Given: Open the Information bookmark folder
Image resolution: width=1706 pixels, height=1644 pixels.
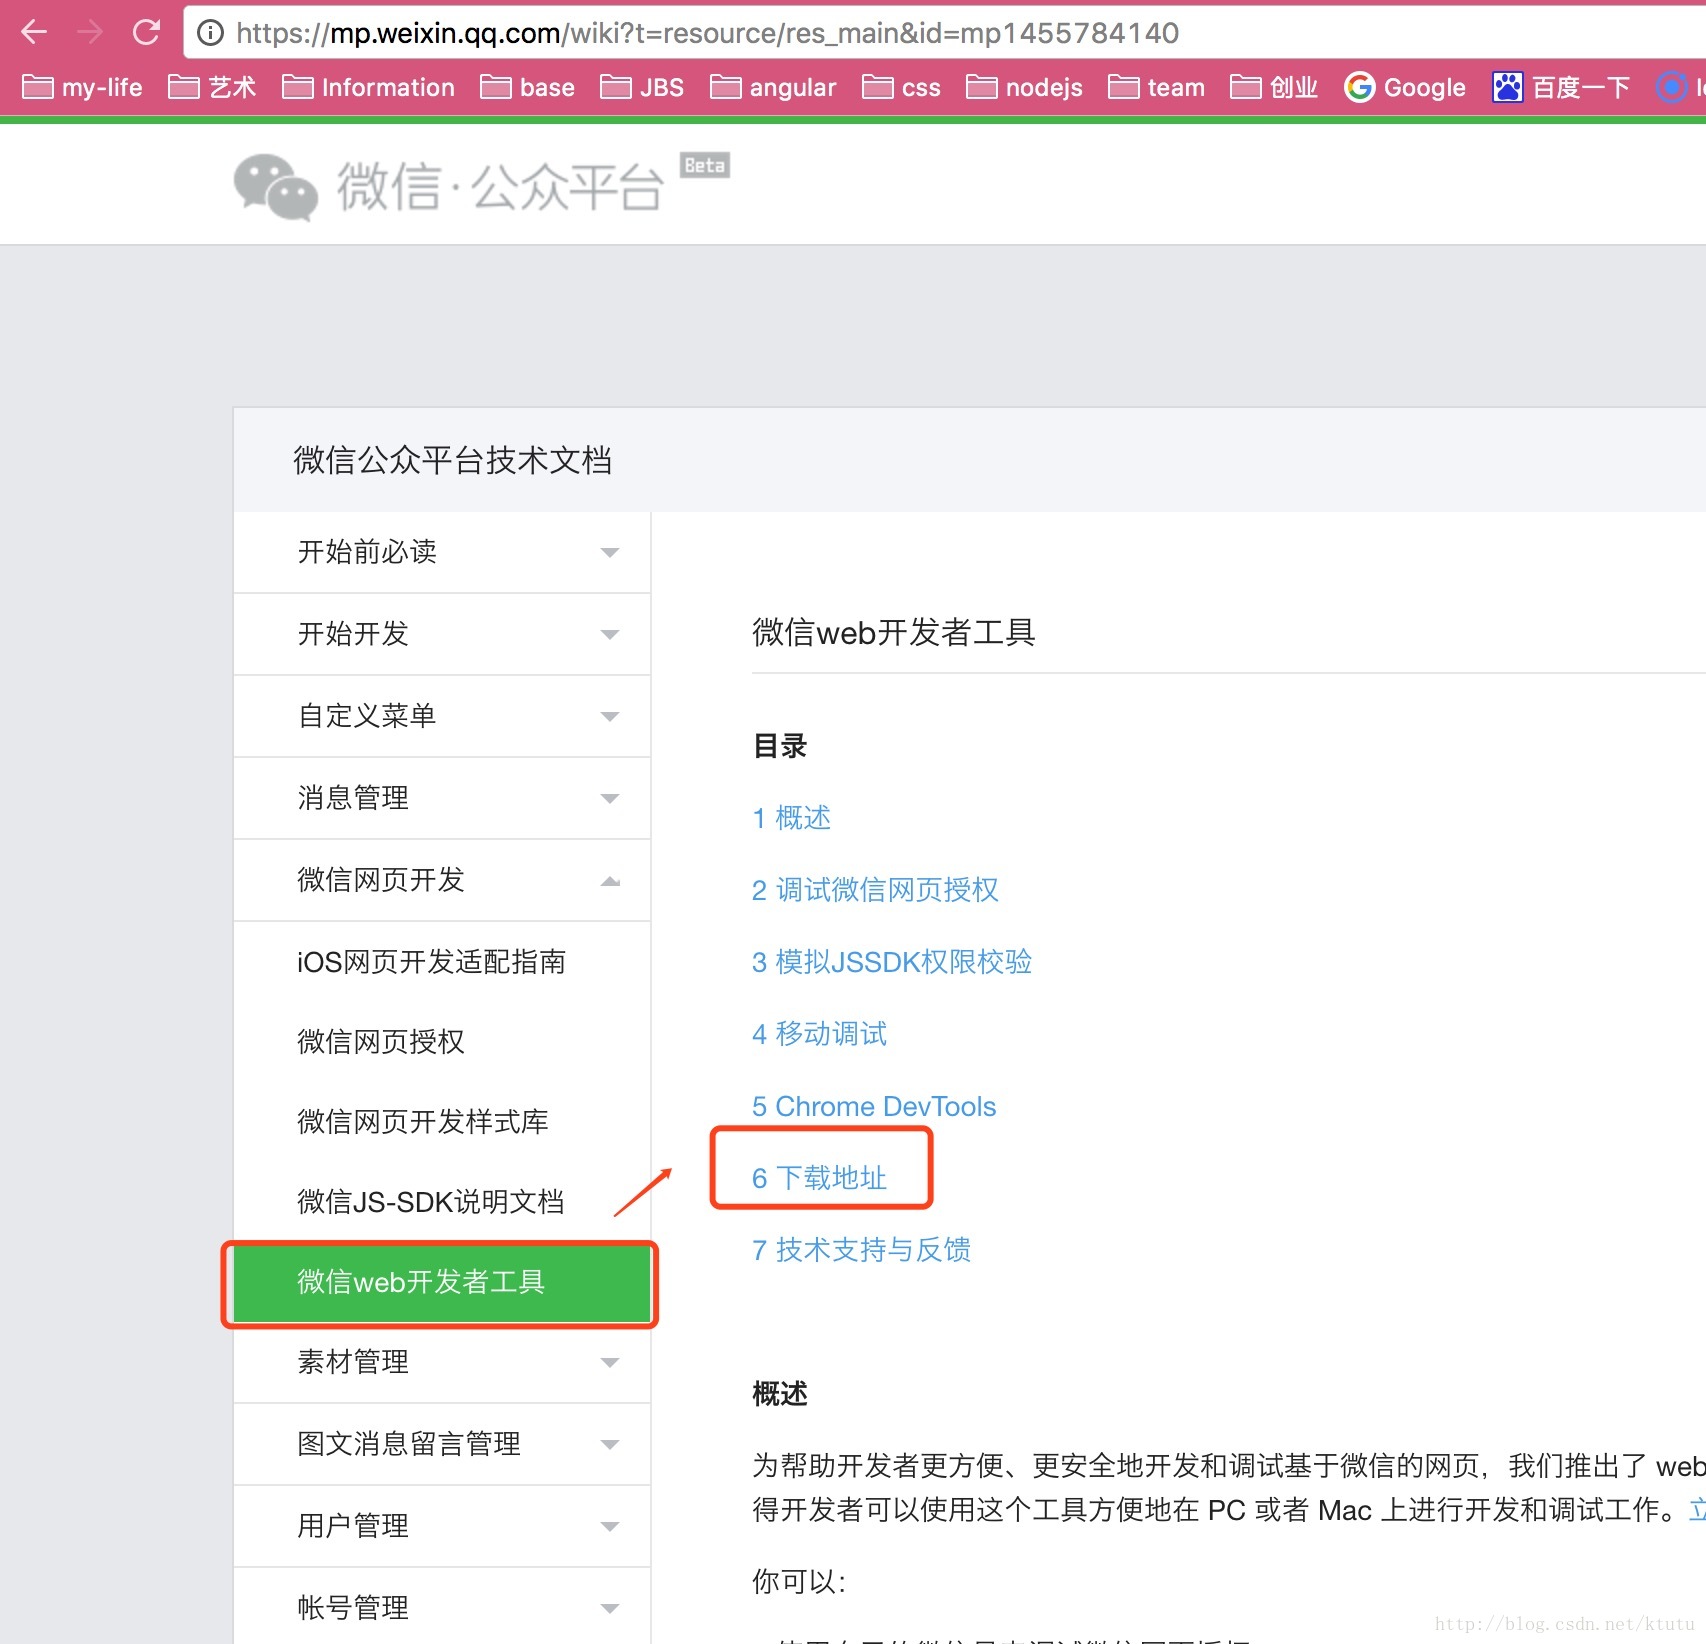Looking at the screenshot, I should click(x=368, y=88).
